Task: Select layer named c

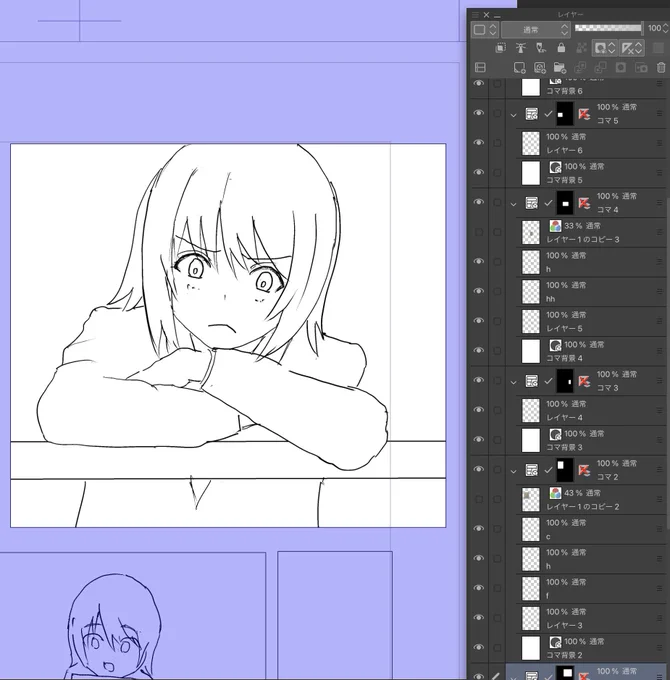Action: click(x=591, y=530)
